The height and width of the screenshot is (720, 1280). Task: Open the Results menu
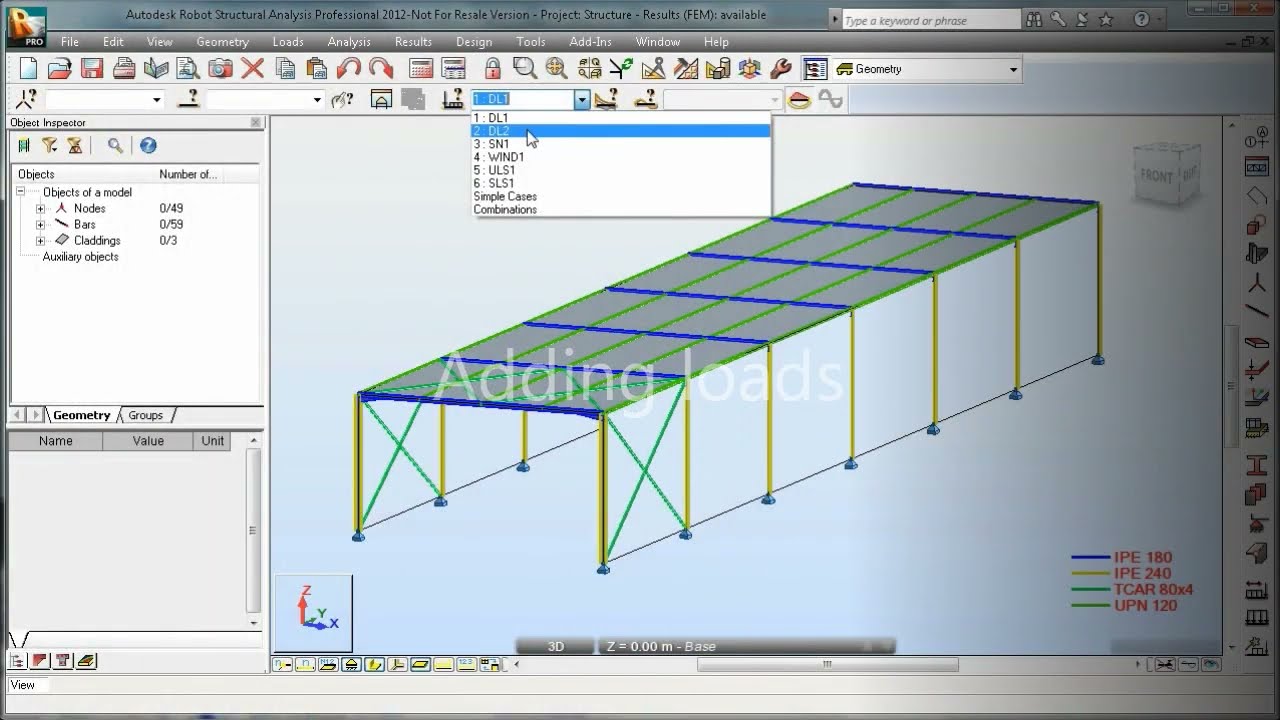coord(413,42)
